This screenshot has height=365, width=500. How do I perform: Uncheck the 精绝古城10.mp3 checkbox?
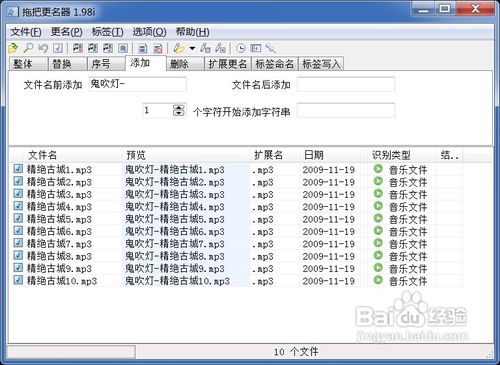18,280
